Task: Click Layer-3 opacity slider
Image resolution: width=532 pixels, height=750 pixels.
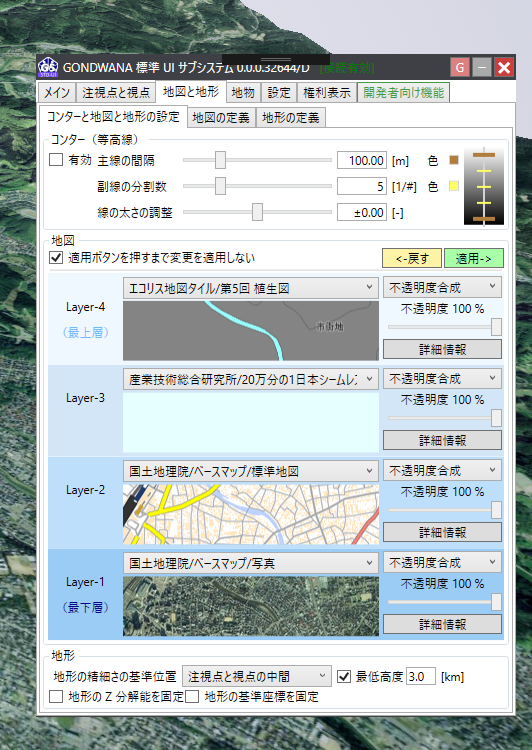Action: coord(444,418)
